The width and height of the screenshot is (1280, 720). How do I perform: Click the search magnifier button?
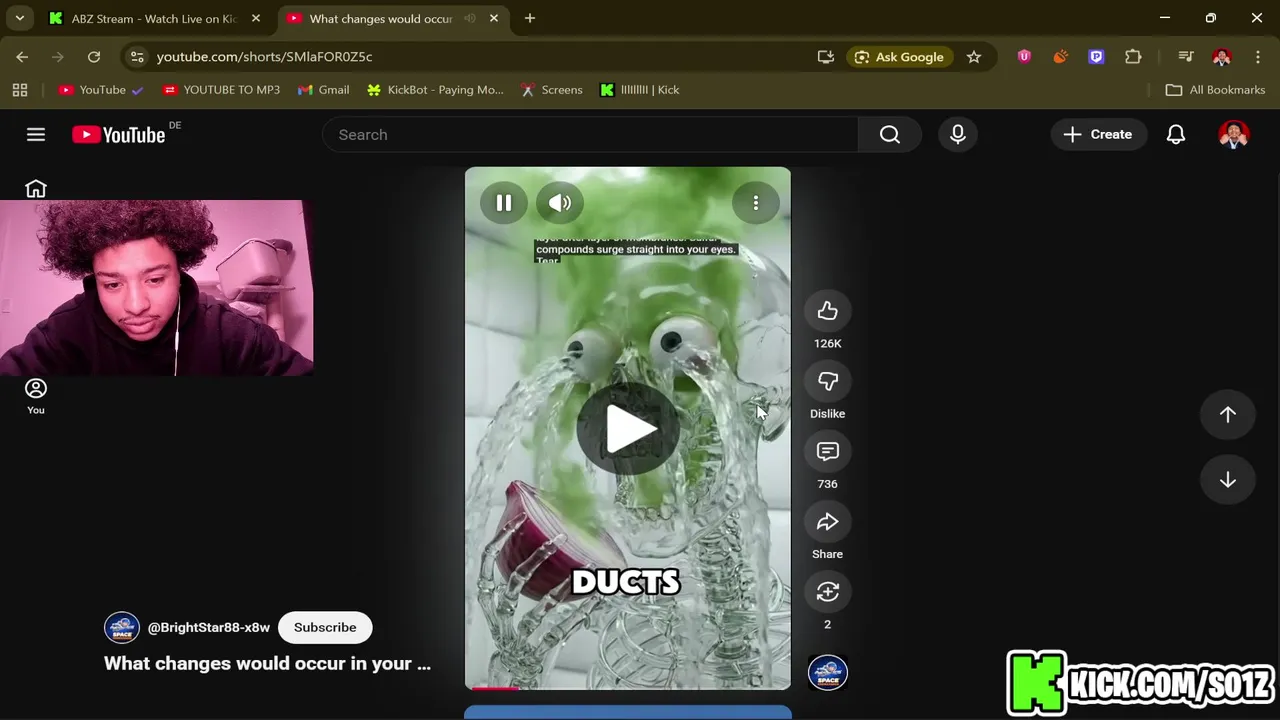[x=889, y=134]
